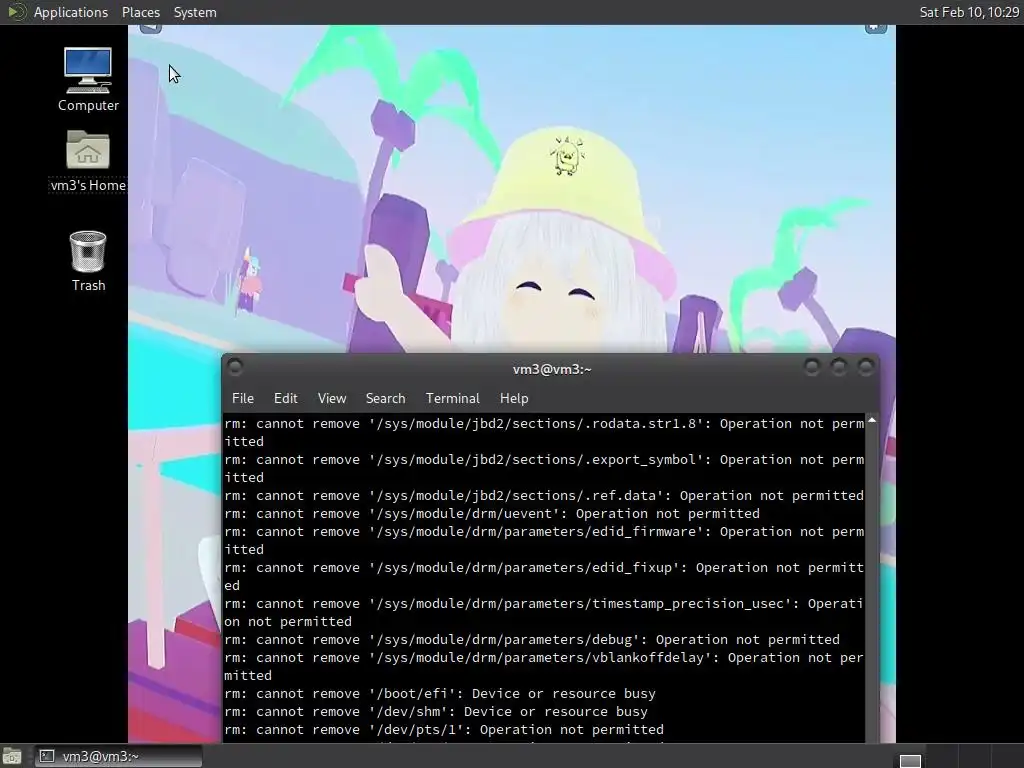This screenshot has width=1024, height=768.
Task: Click the '/dev/pts/1' Operation not permitted line
Action: coord(443,729)
